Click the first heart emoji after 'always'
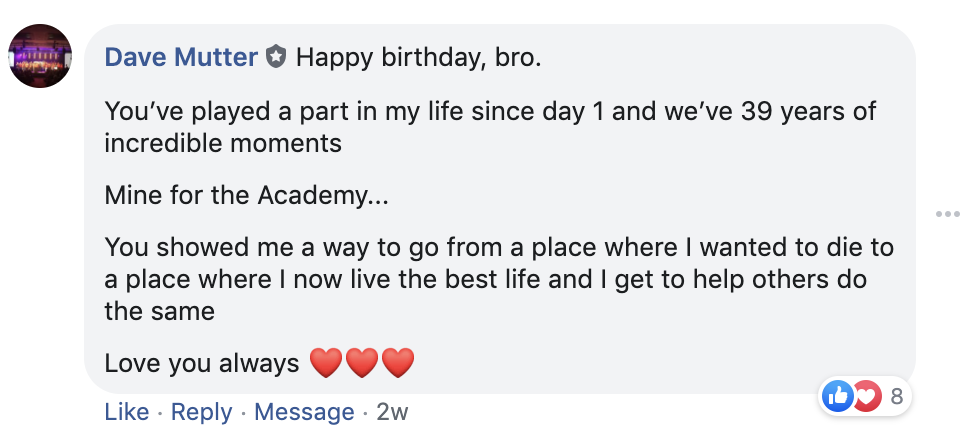The height and width of the screenshot is (444, 964). (x=327, y=363)
